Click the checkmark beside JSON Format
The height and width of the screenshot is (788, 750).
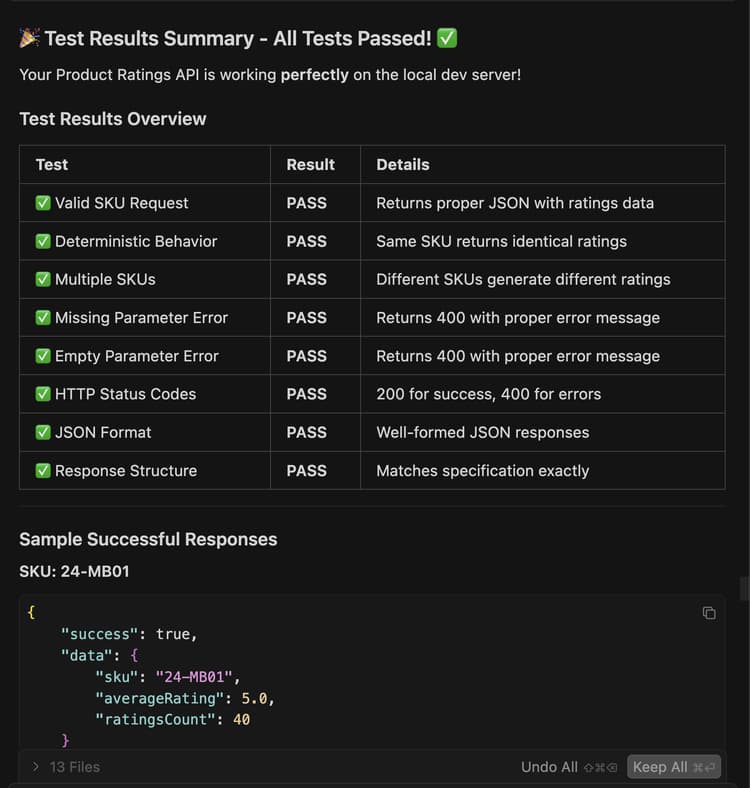[x=43, y=432]
